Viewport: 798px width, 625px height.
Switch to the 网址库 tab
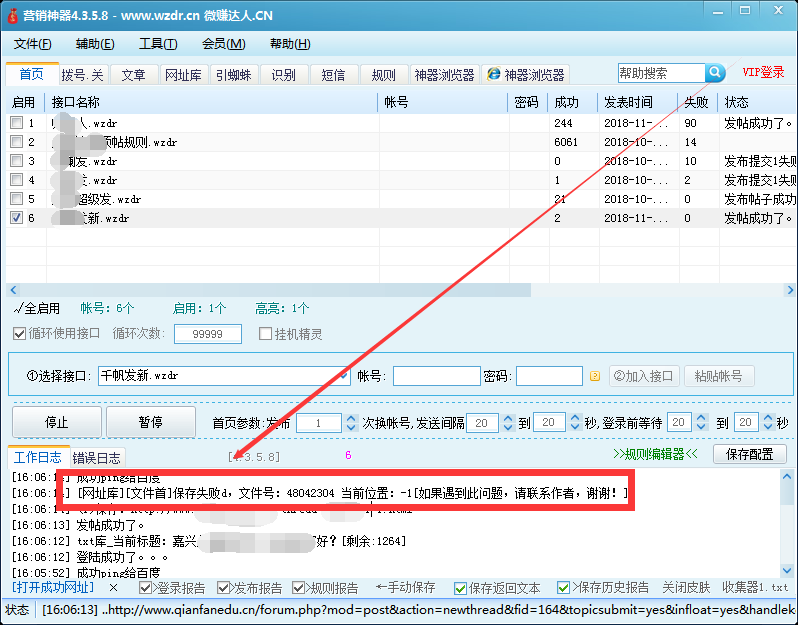point(183,75)
